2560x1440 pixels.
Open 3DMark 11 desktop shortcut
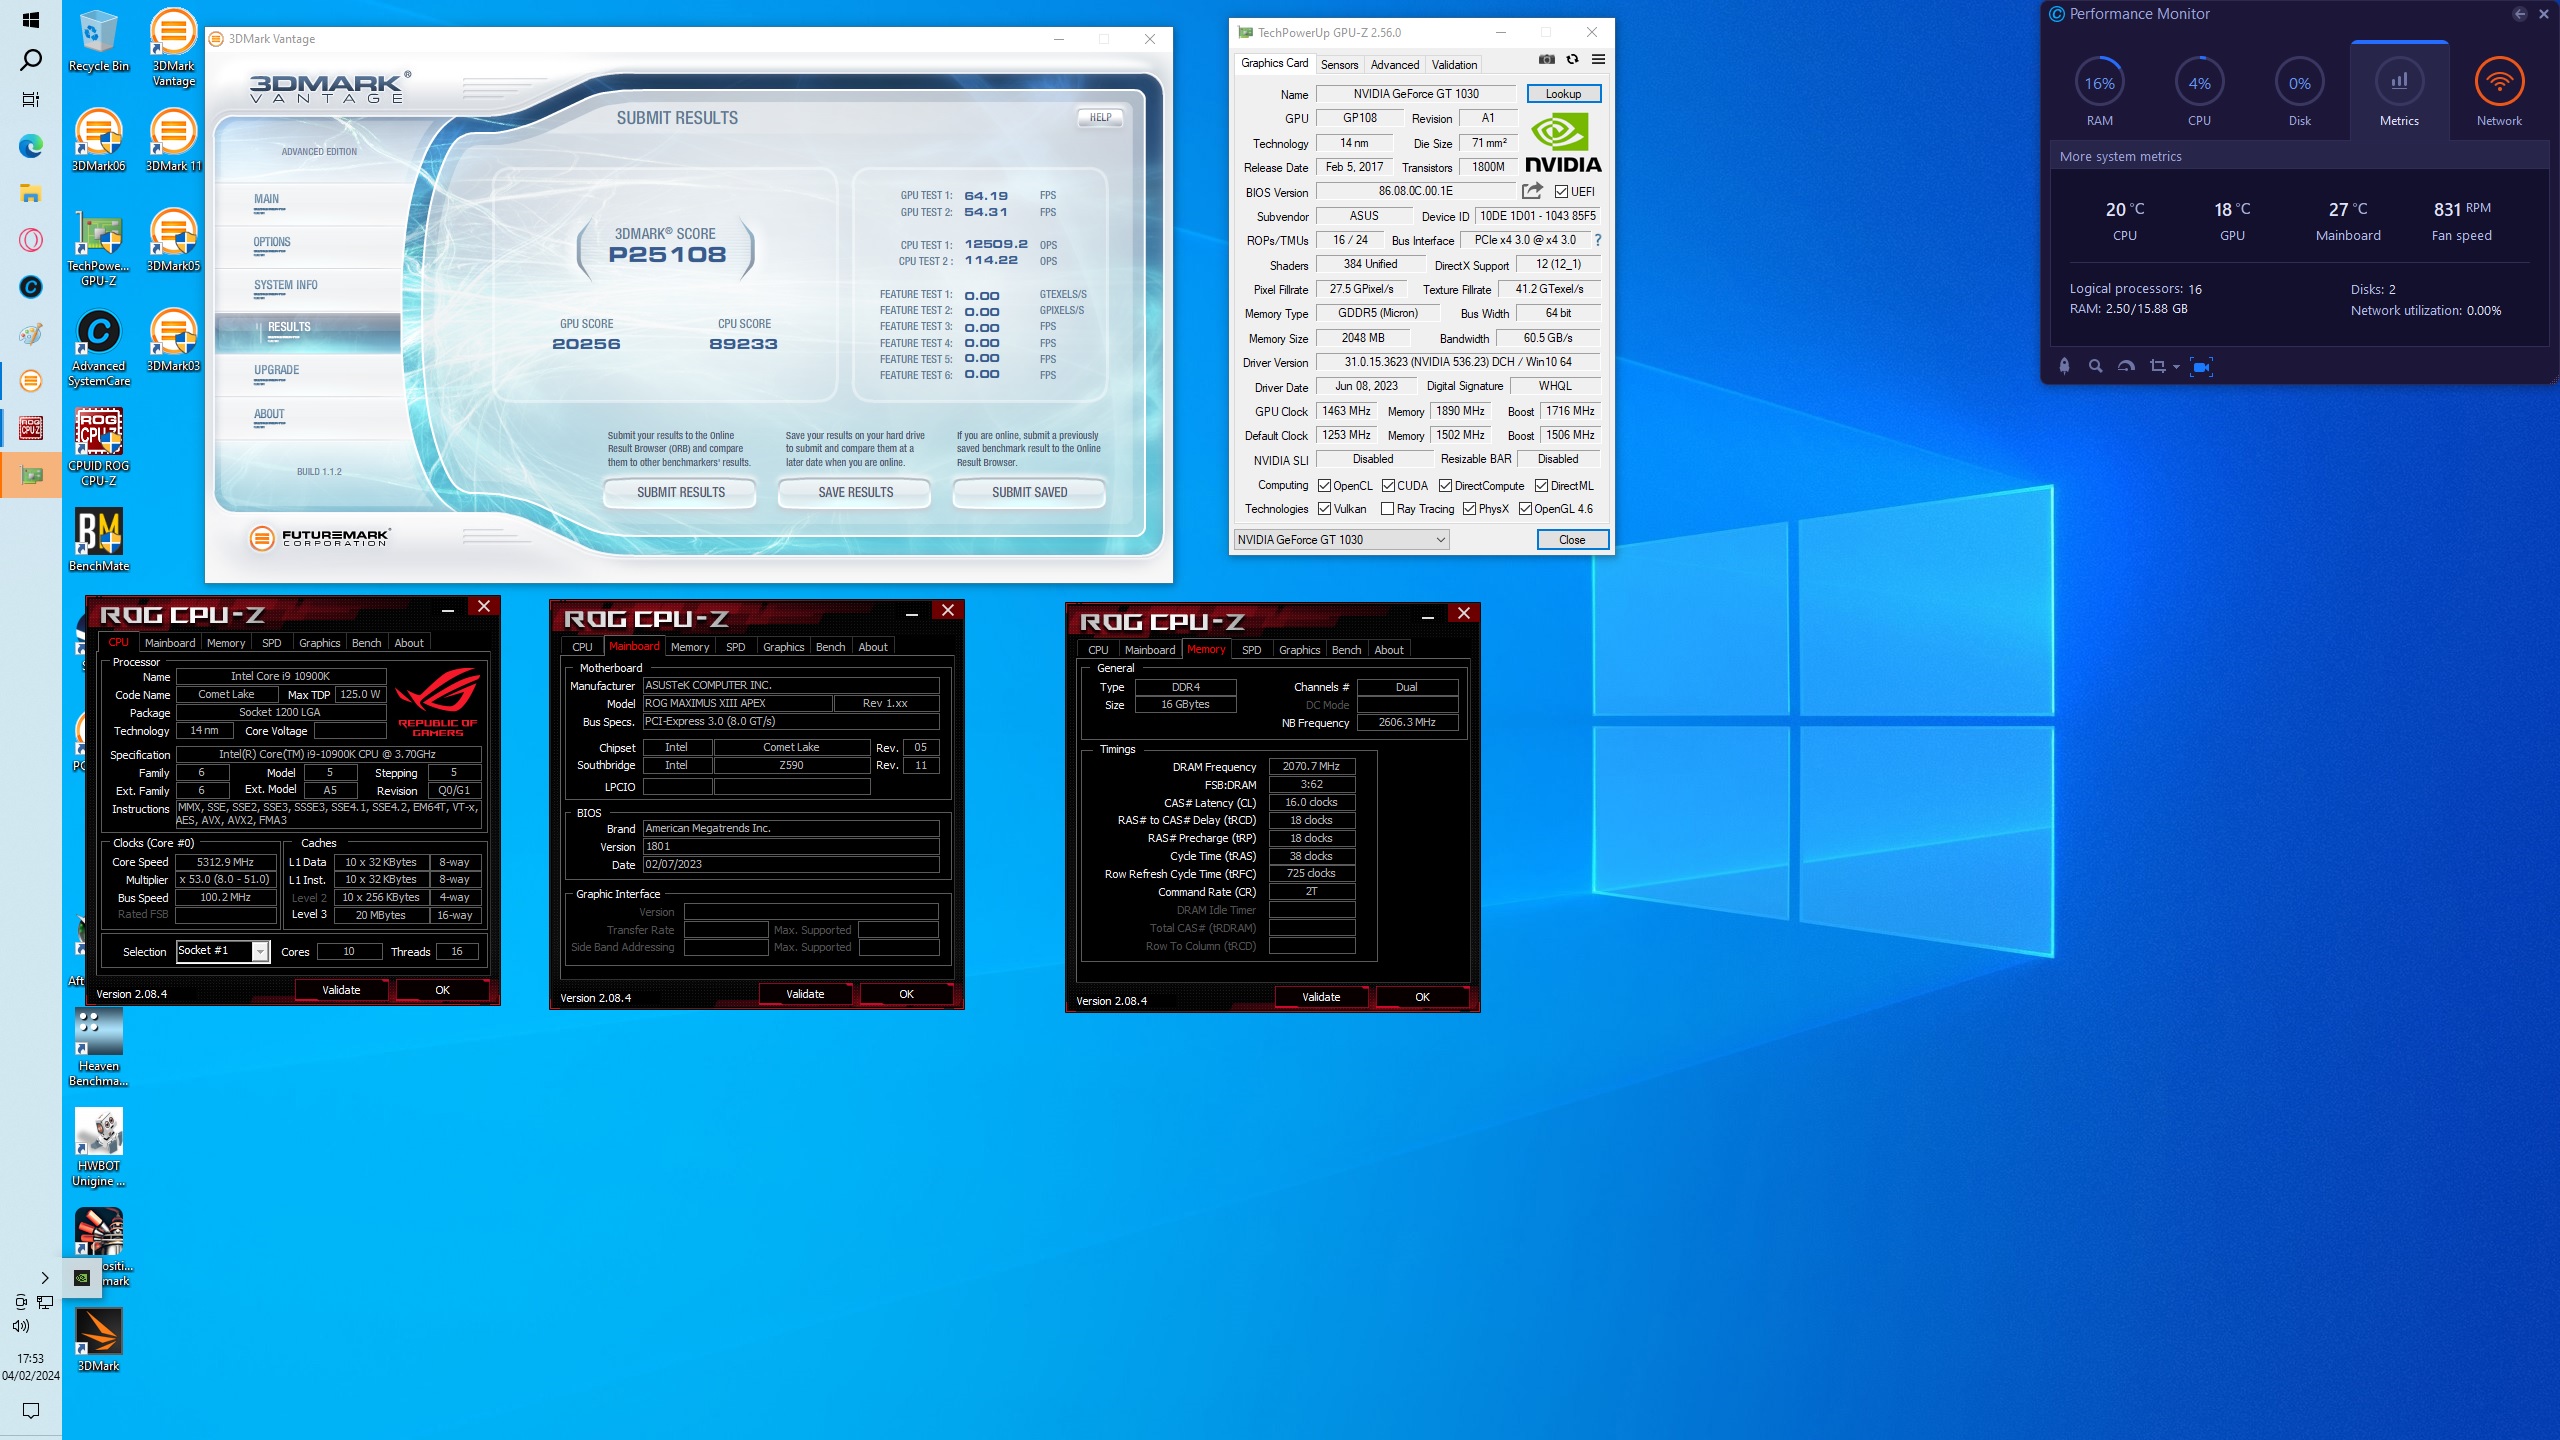coord(173,140)
